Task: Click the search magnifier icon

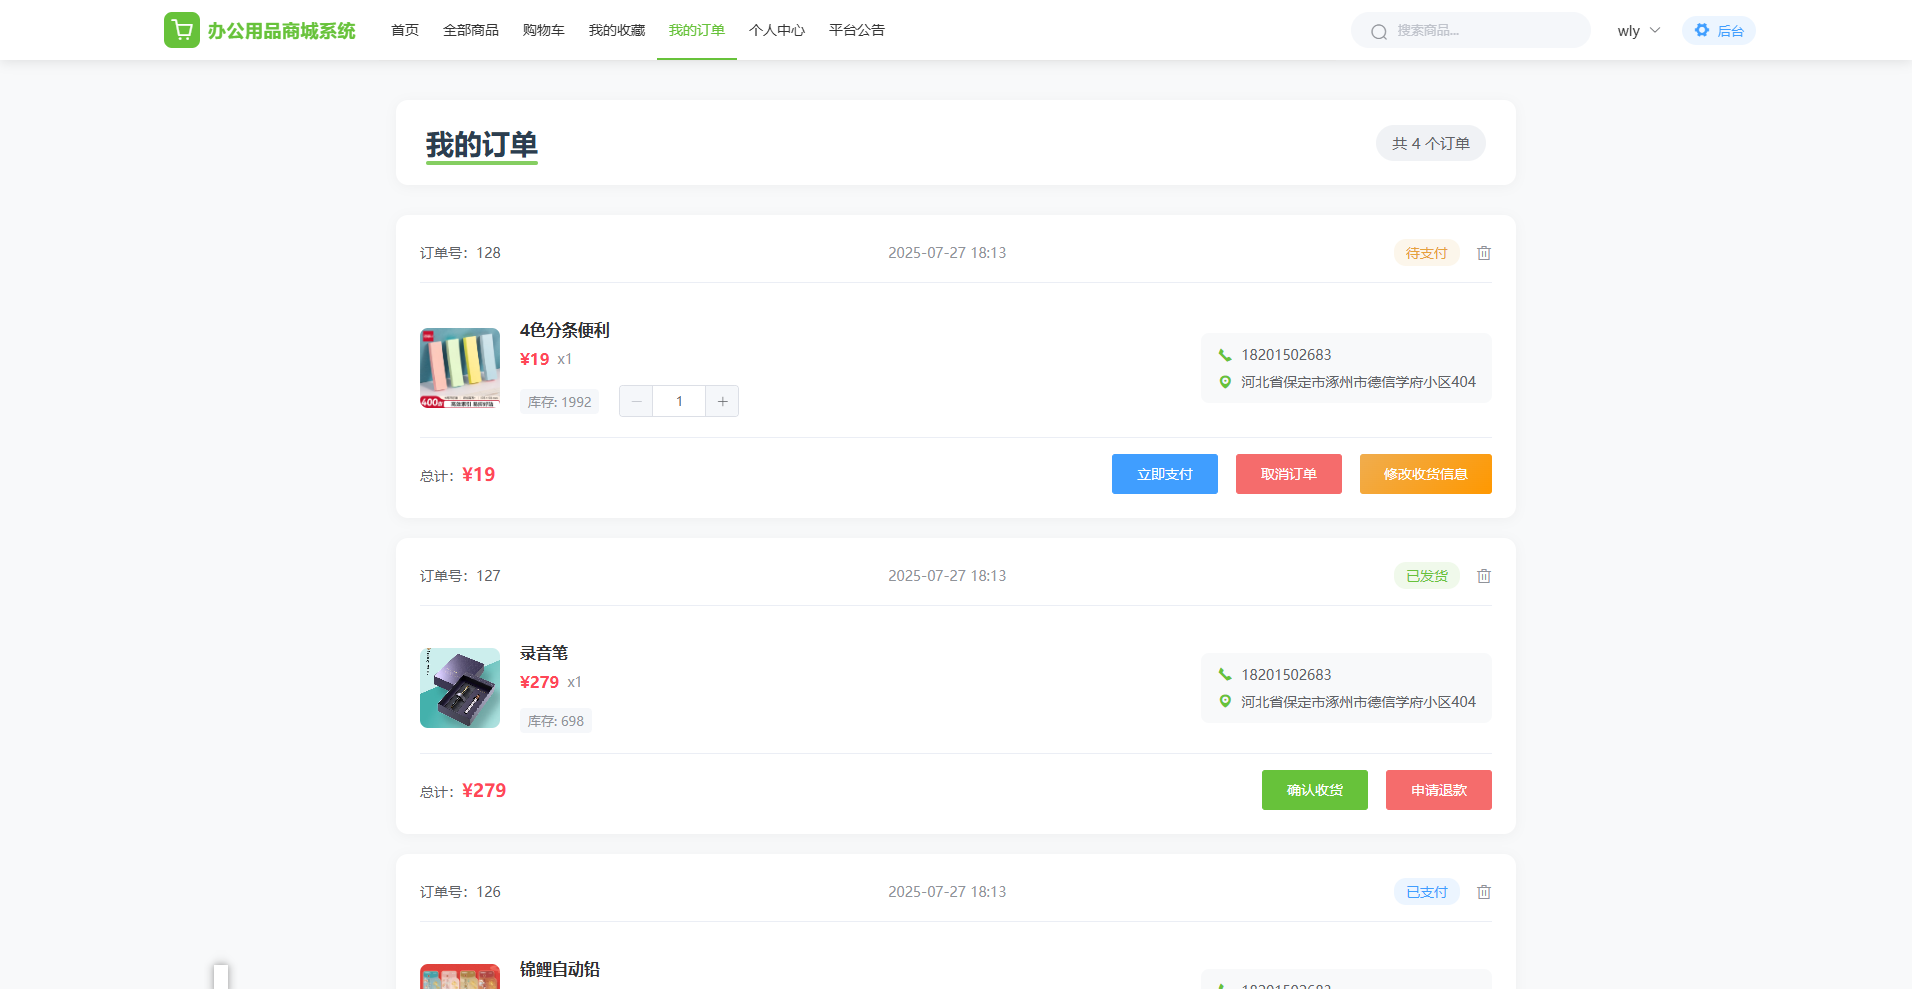Action: tap(1379, 31)
